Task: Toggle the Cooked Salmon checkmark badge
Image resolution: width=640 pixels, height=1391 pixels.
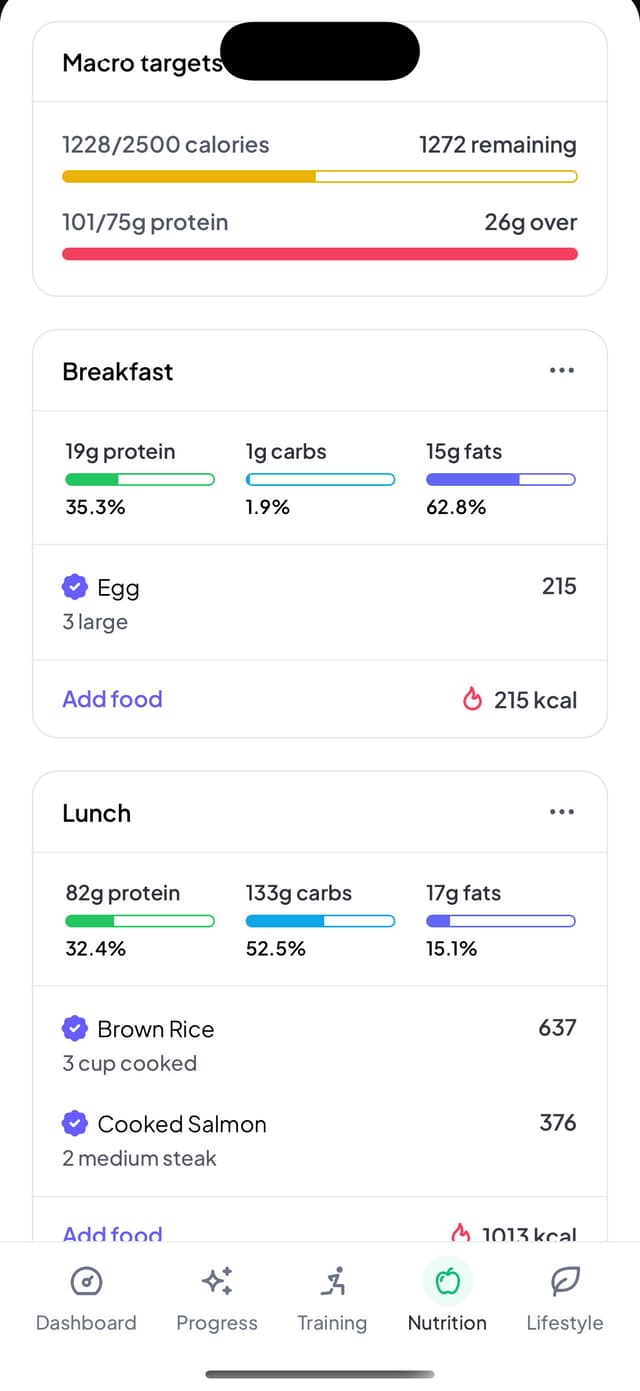Action: point(74,1123)
